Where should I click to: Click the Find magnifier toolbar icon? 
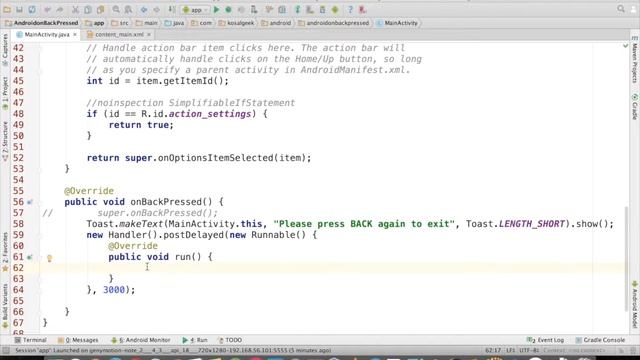pos(116,9)
